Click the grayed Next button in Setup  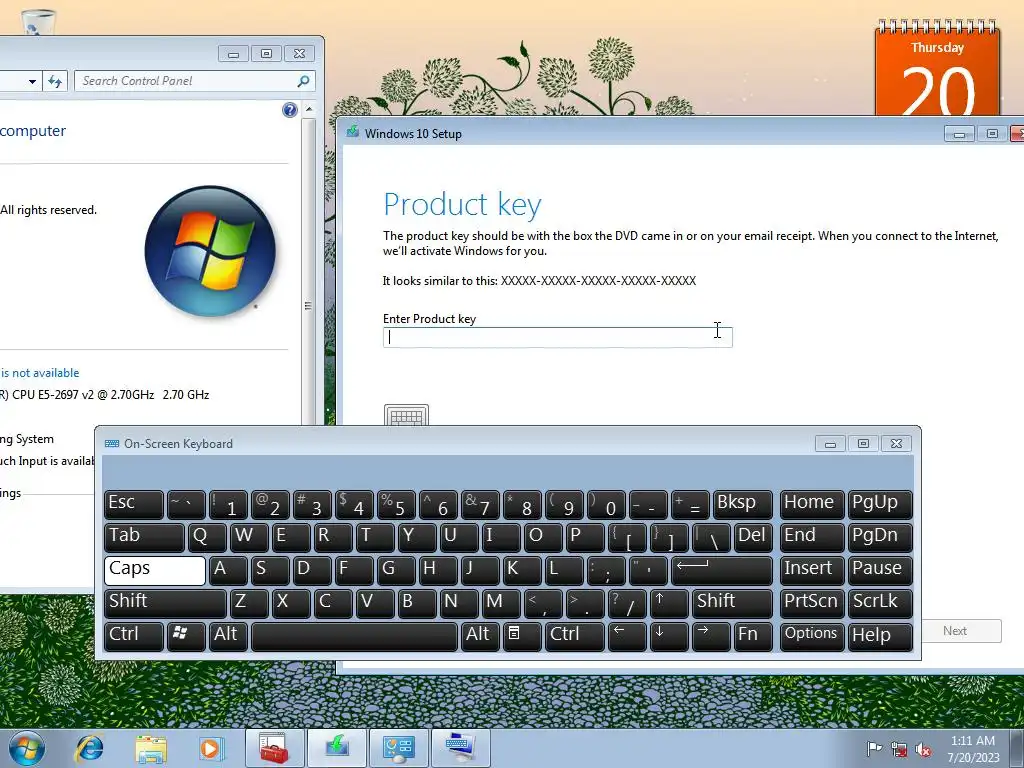pyautogui.click(x=961, y=631)
